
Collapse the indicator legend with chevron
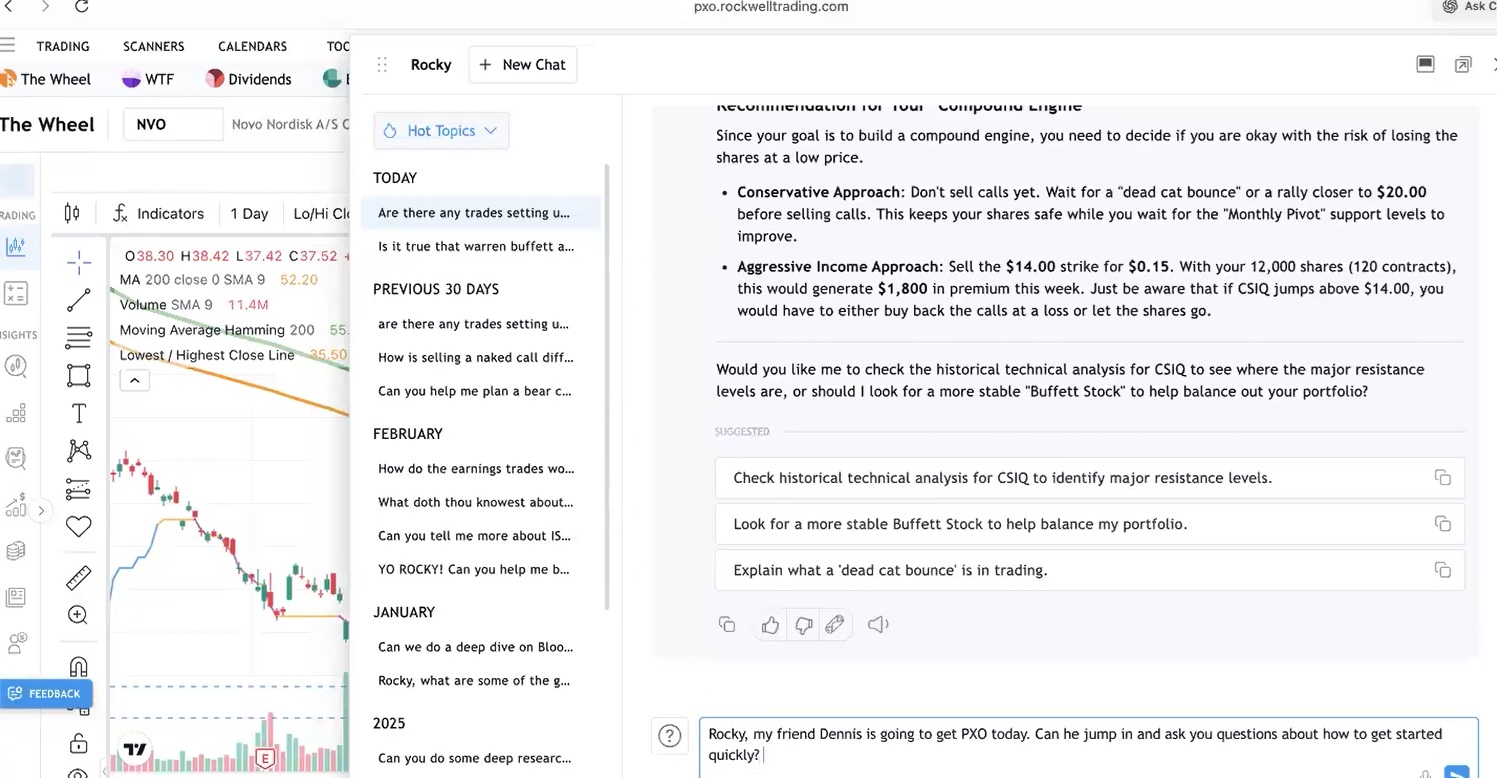[134, 380]
